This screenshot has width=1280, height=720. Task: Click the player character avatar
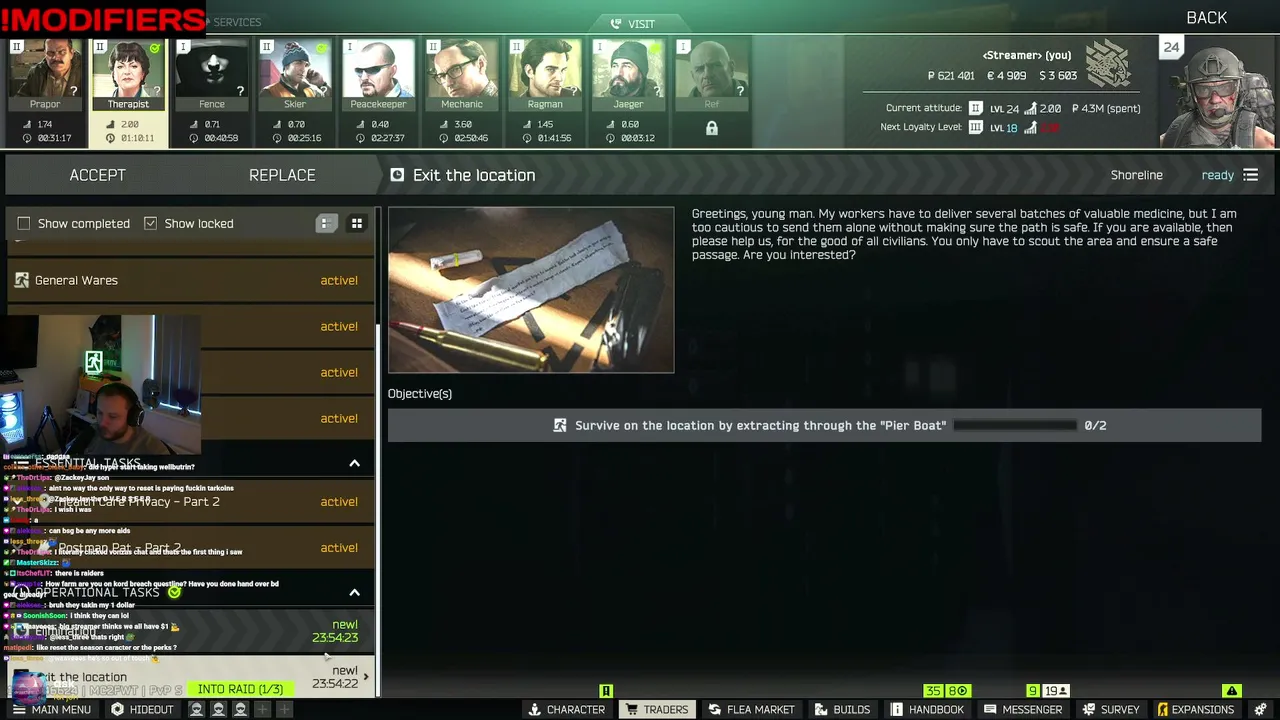(x=1219, y=92)
